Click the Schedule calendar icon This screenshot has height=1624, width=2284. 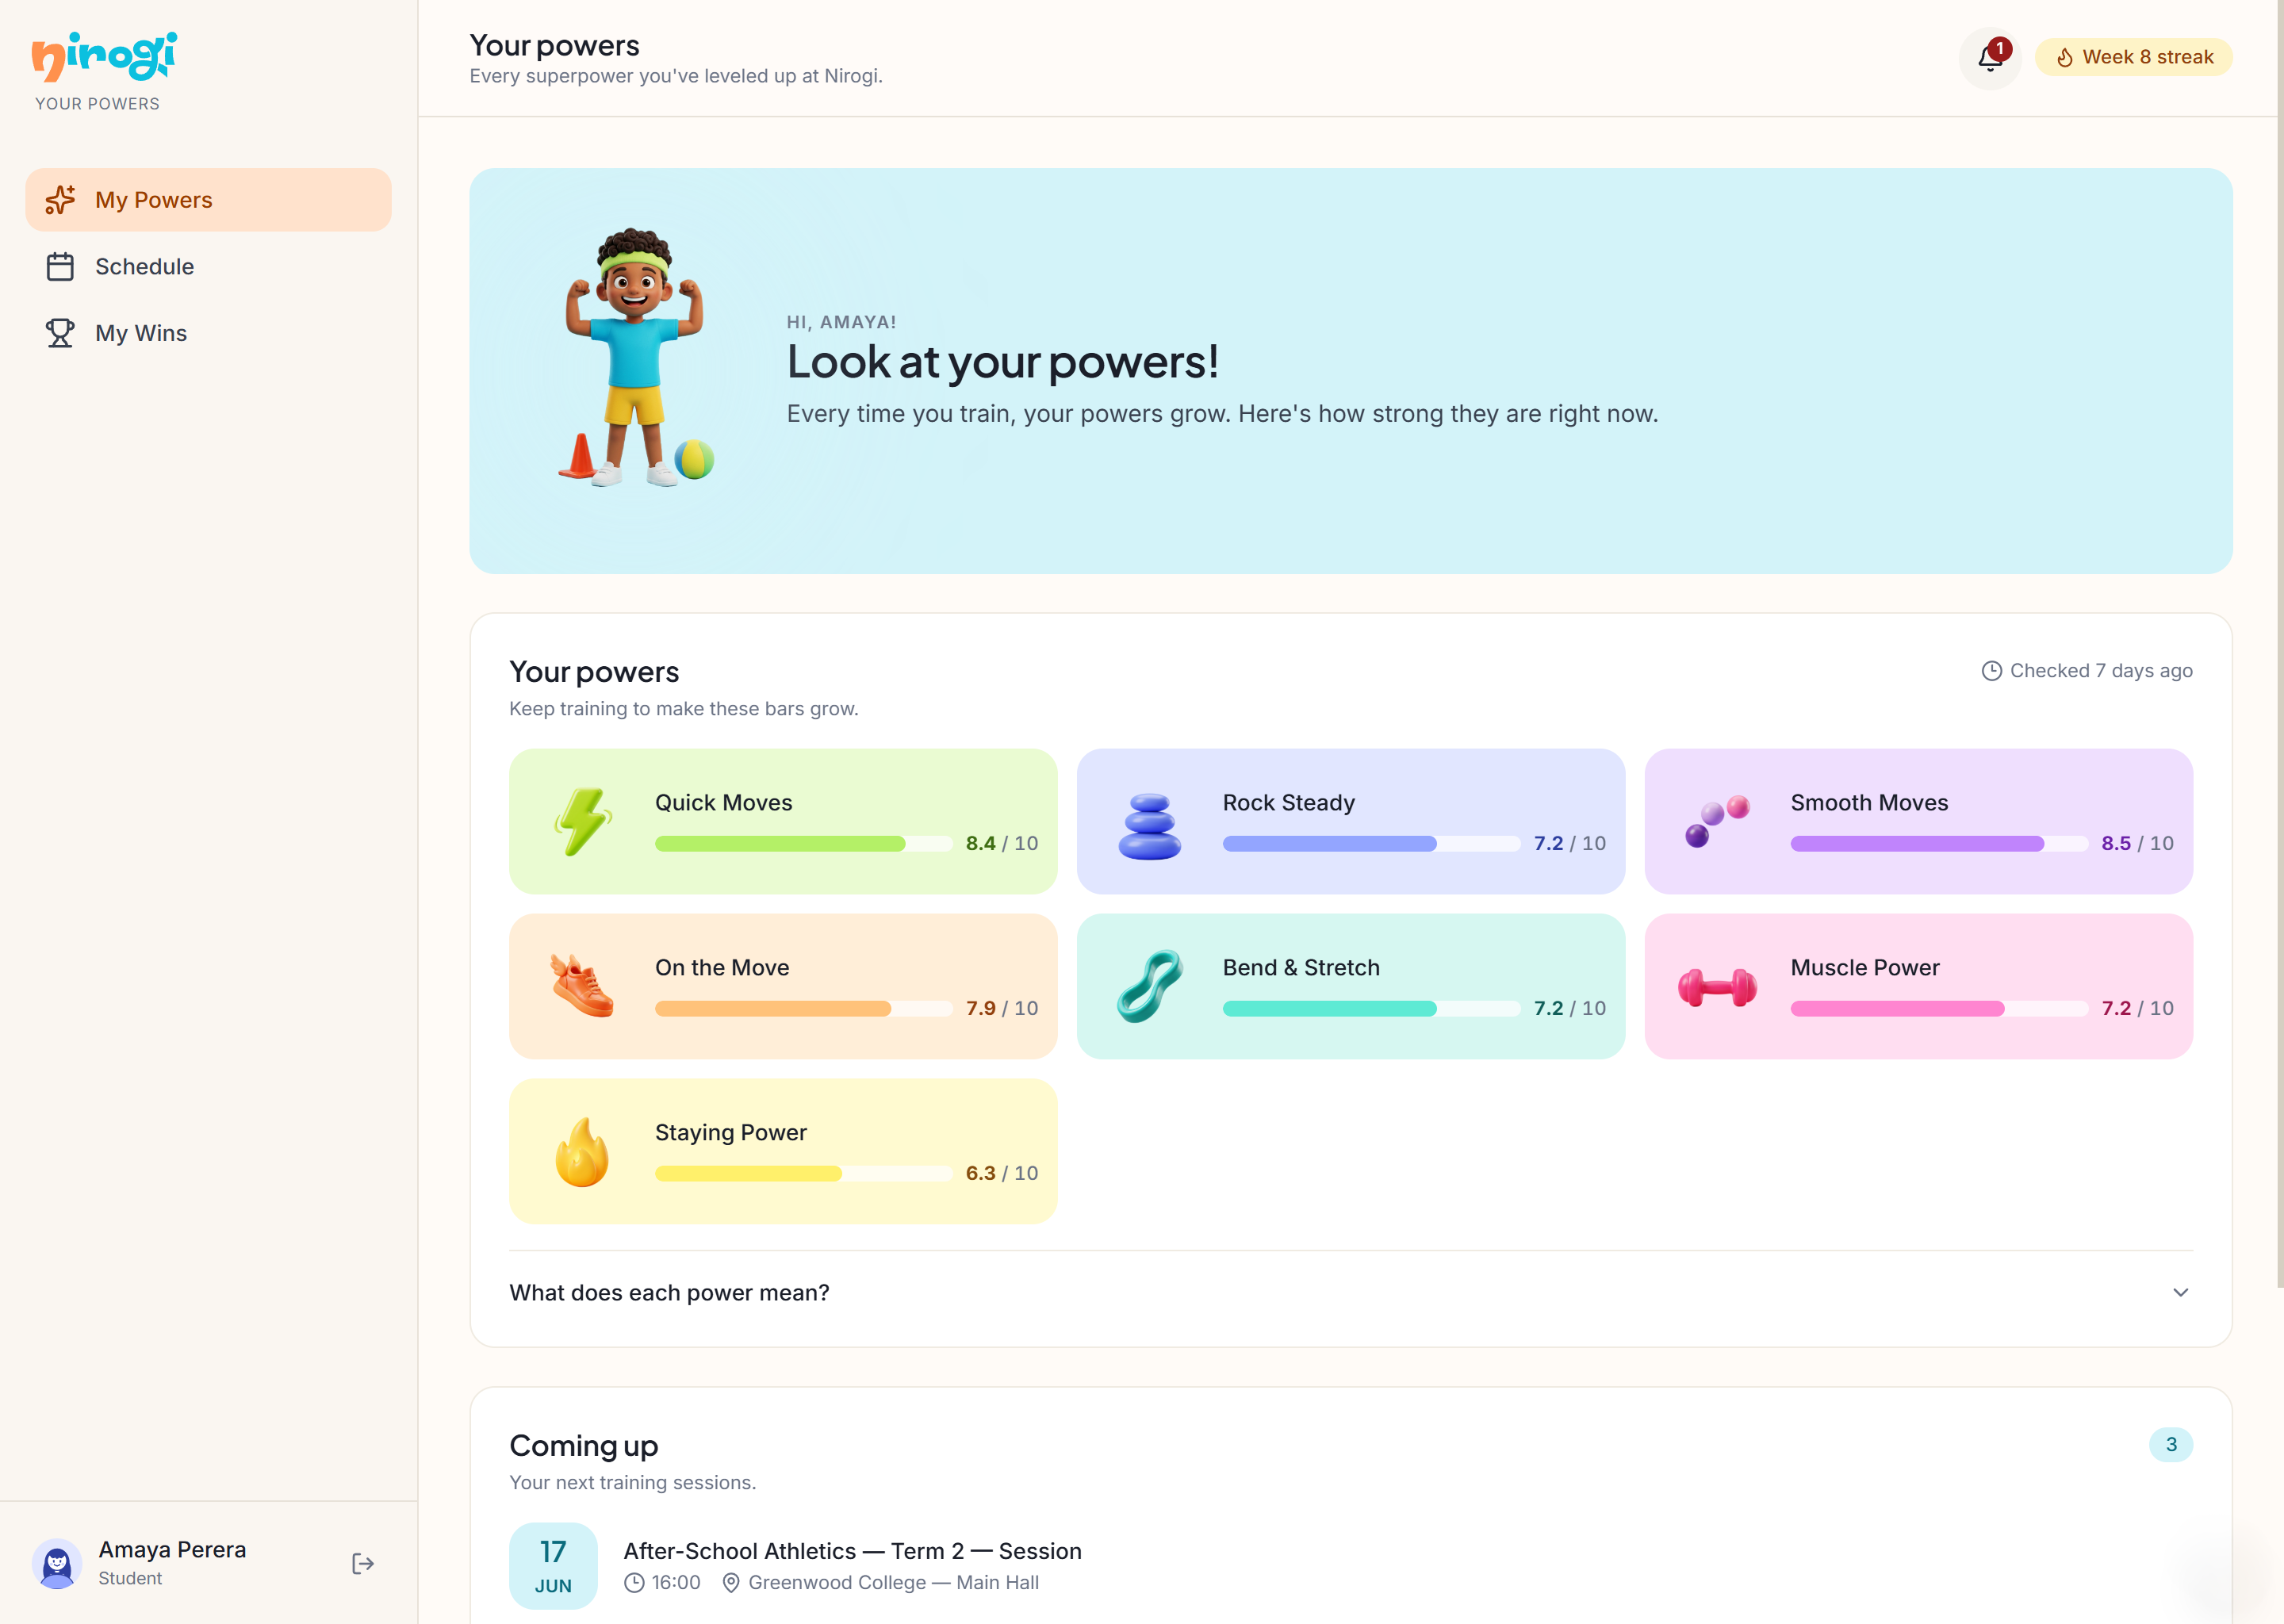pyautogui.click(x=60, y=267)
